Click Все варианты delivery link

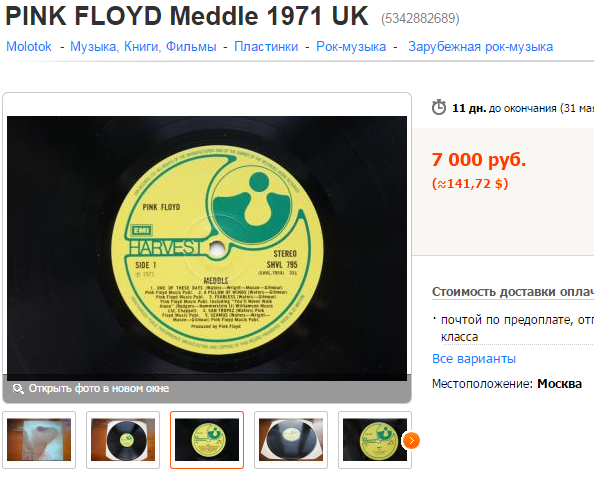tap(474, 358)
